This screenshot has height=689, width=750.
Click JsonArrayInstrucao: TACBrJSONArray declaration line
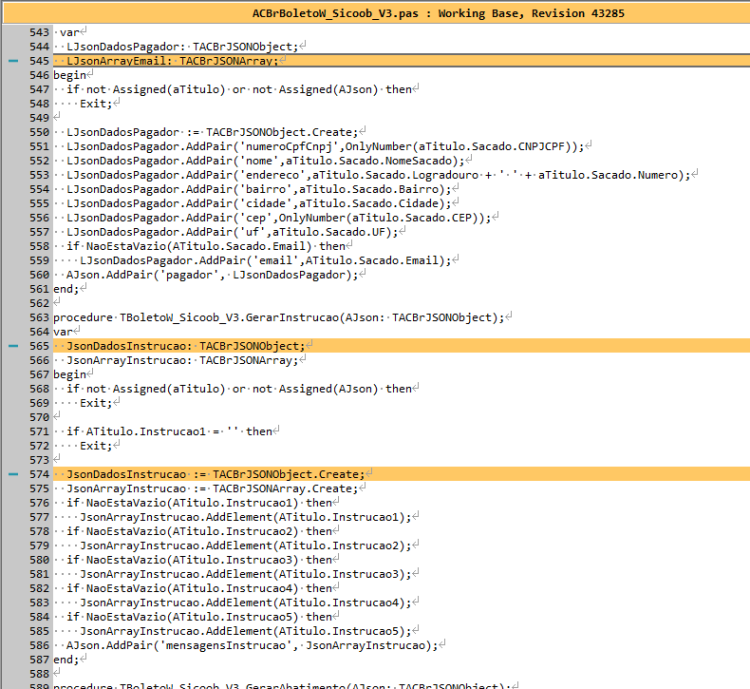182,360
